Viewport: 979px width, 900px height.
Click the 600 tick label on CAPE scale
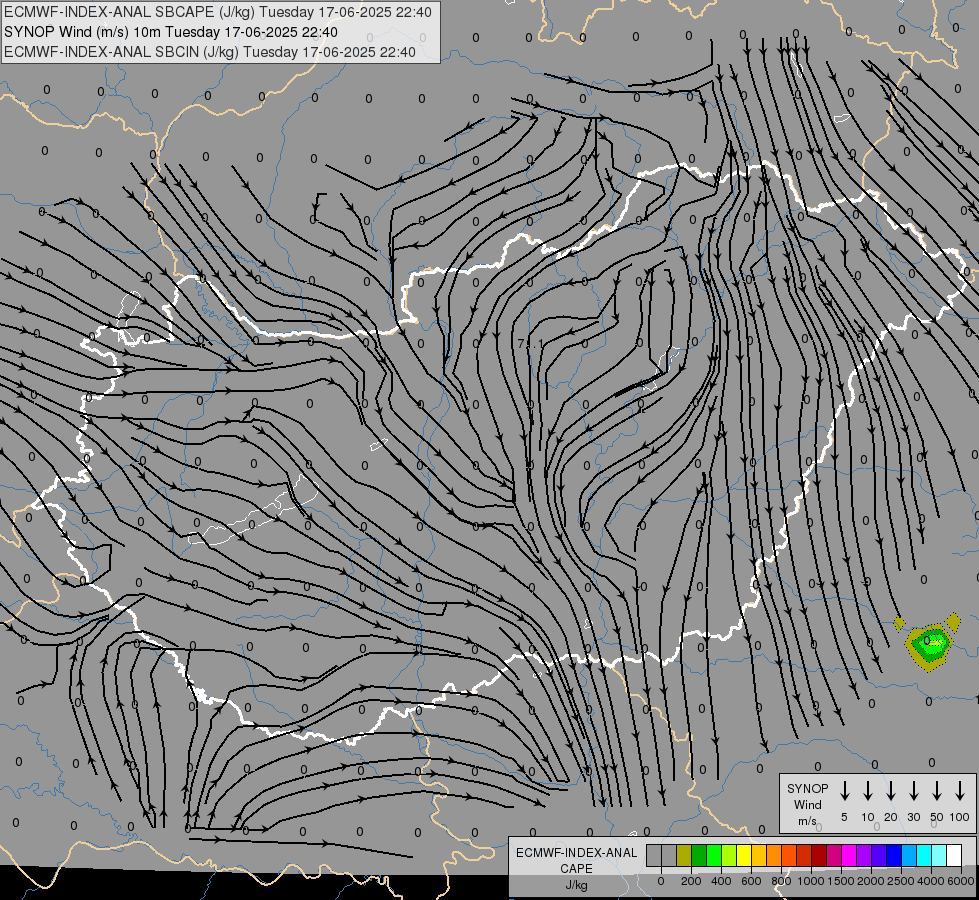[x=751, y=881]
